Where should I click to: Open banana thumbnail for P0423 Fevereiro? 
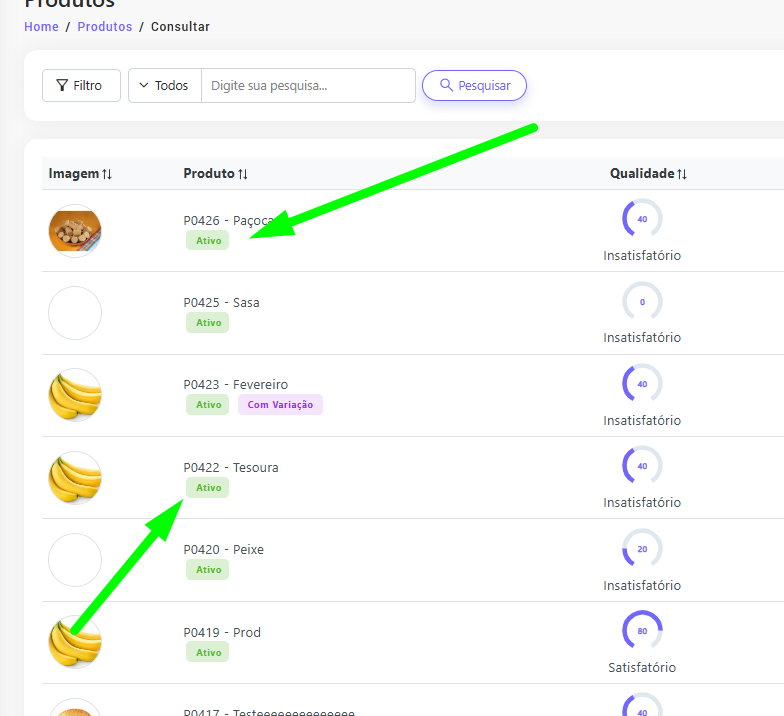point(75,395)
